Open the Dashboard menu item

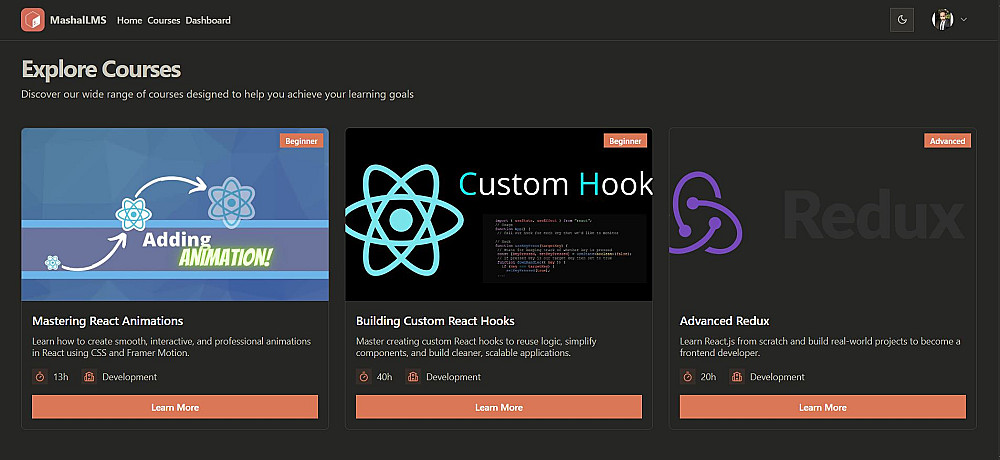[x=208, y=20]
